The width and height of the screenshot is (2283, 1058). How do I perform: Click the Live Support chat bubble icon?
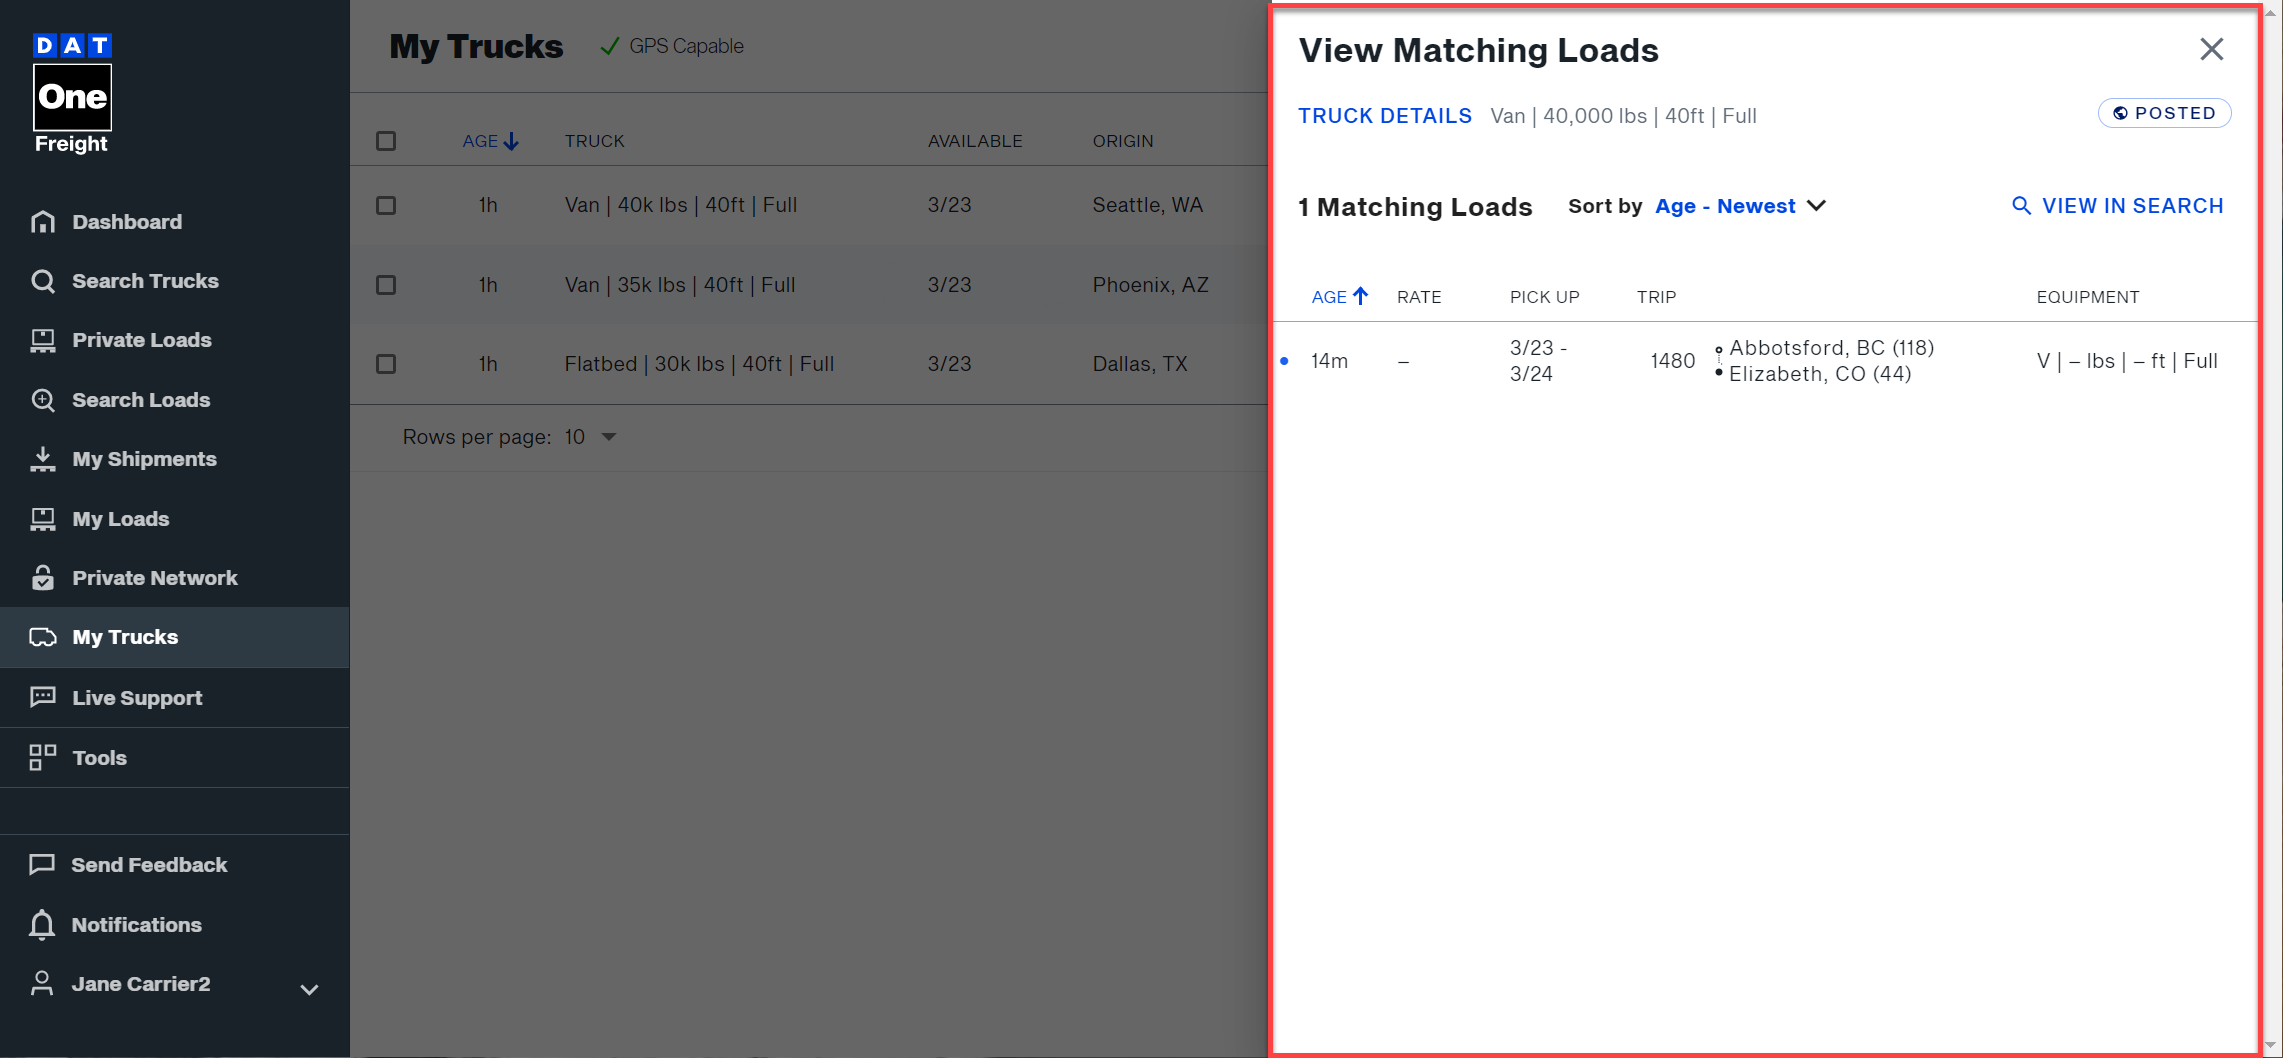(x=43, y=697)
